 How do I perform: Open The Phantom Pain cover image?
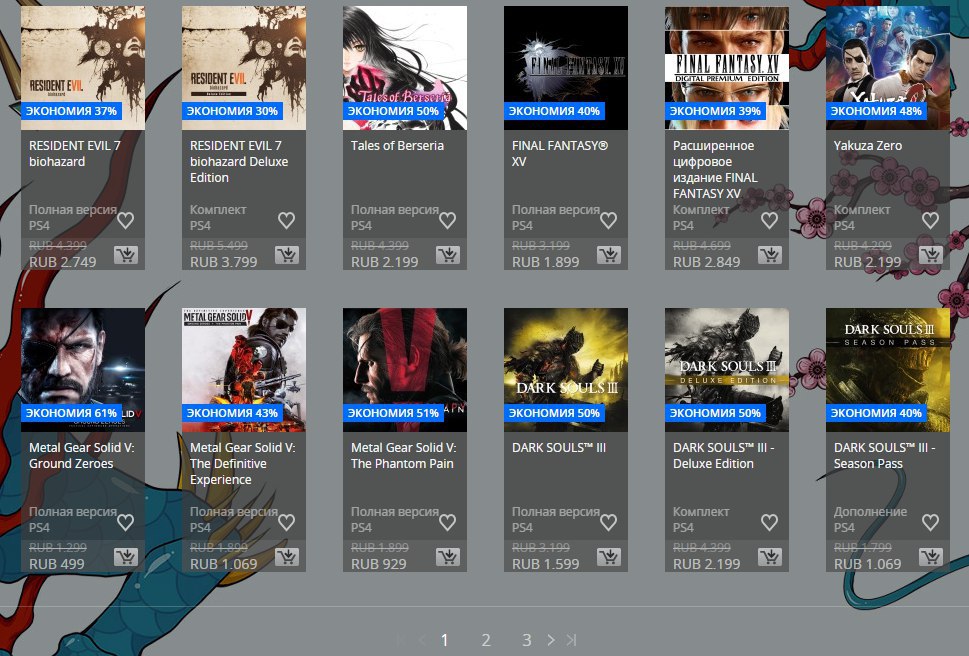point(405,370)
